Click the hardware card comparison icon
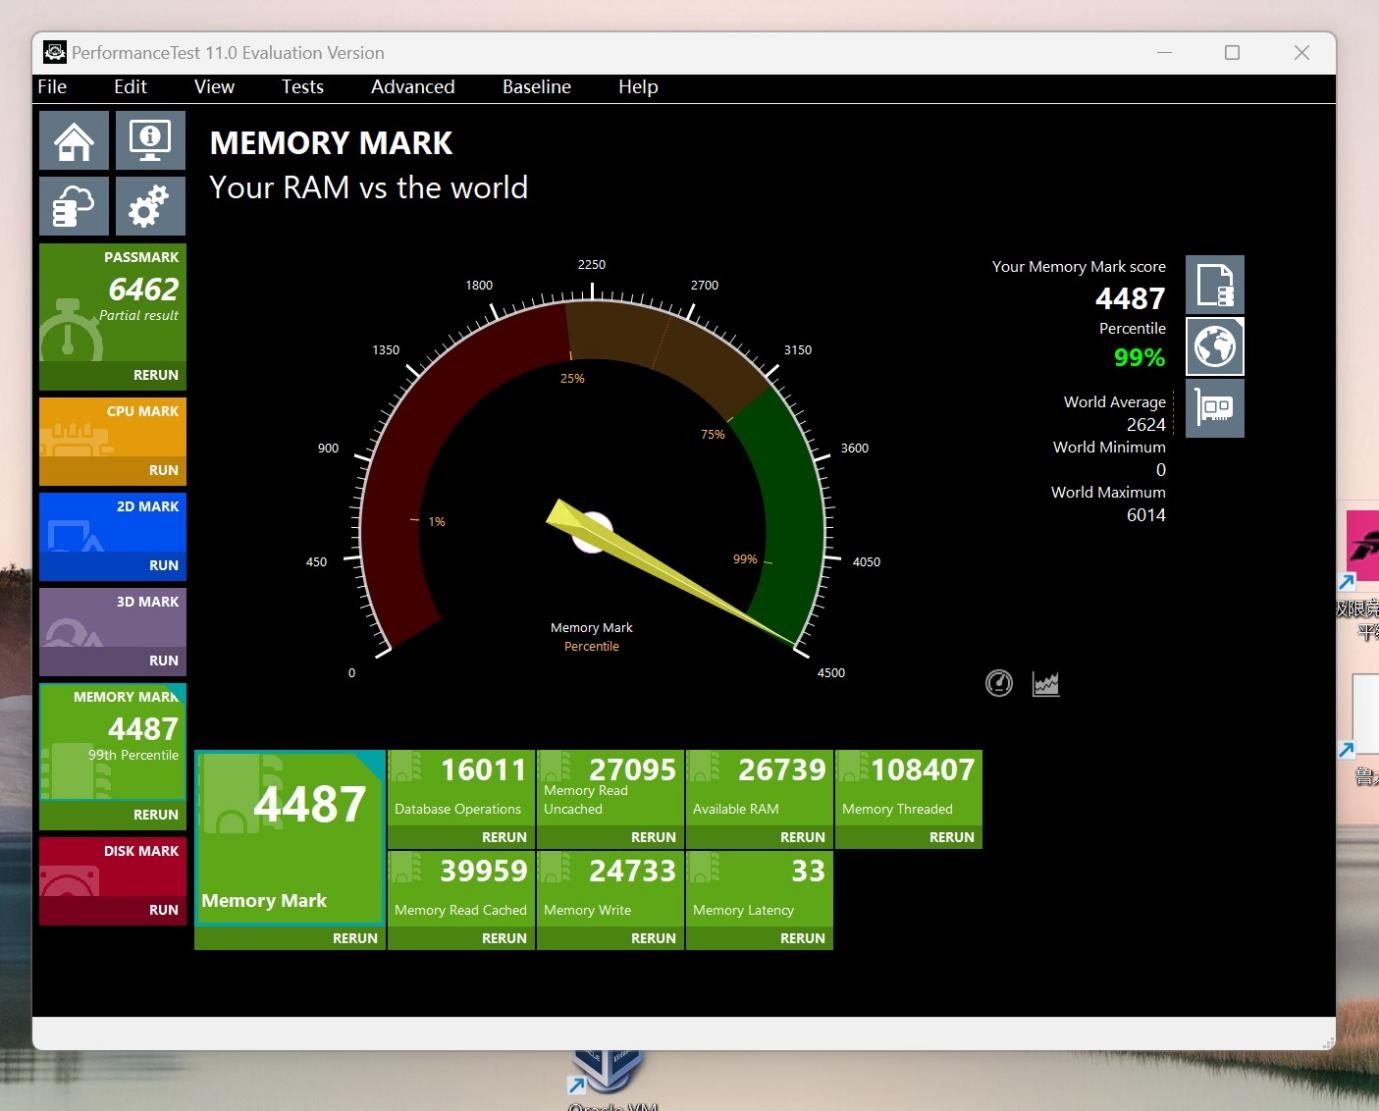 pos(1215,408)
